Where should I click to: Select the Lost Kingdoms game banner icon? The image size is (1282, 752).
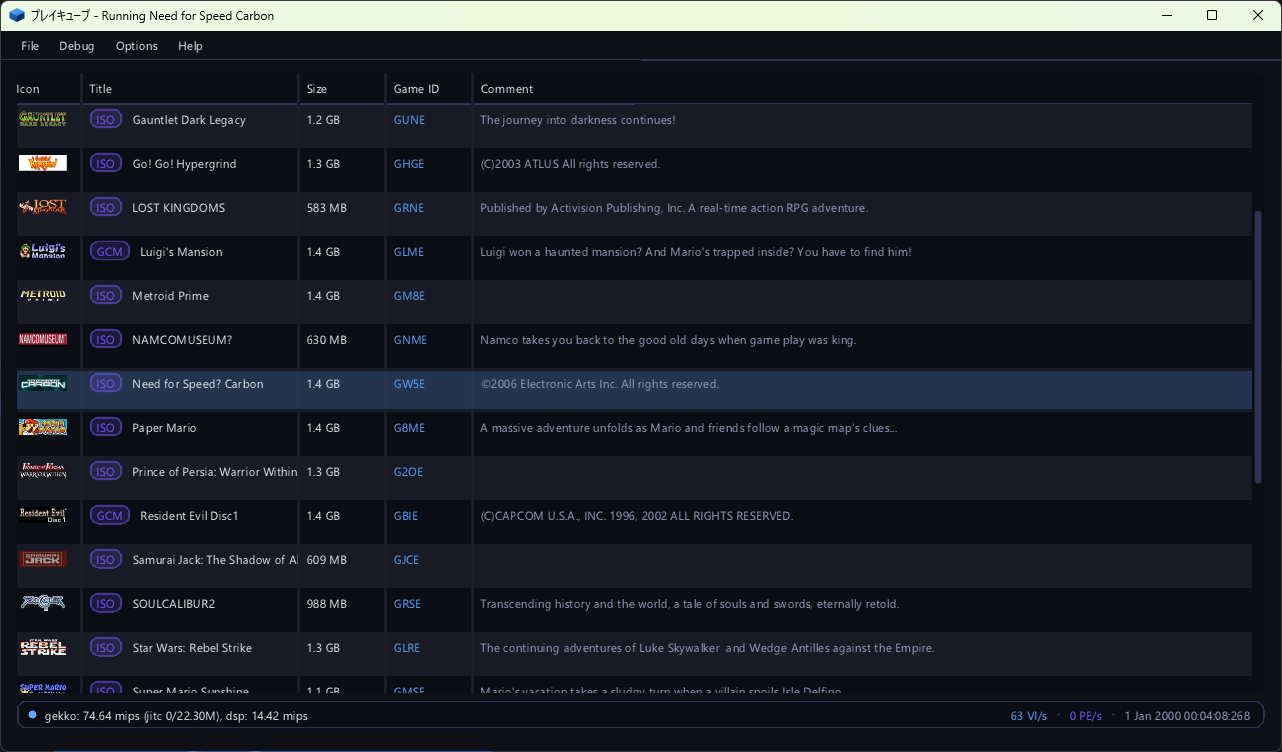coord(43,207)
